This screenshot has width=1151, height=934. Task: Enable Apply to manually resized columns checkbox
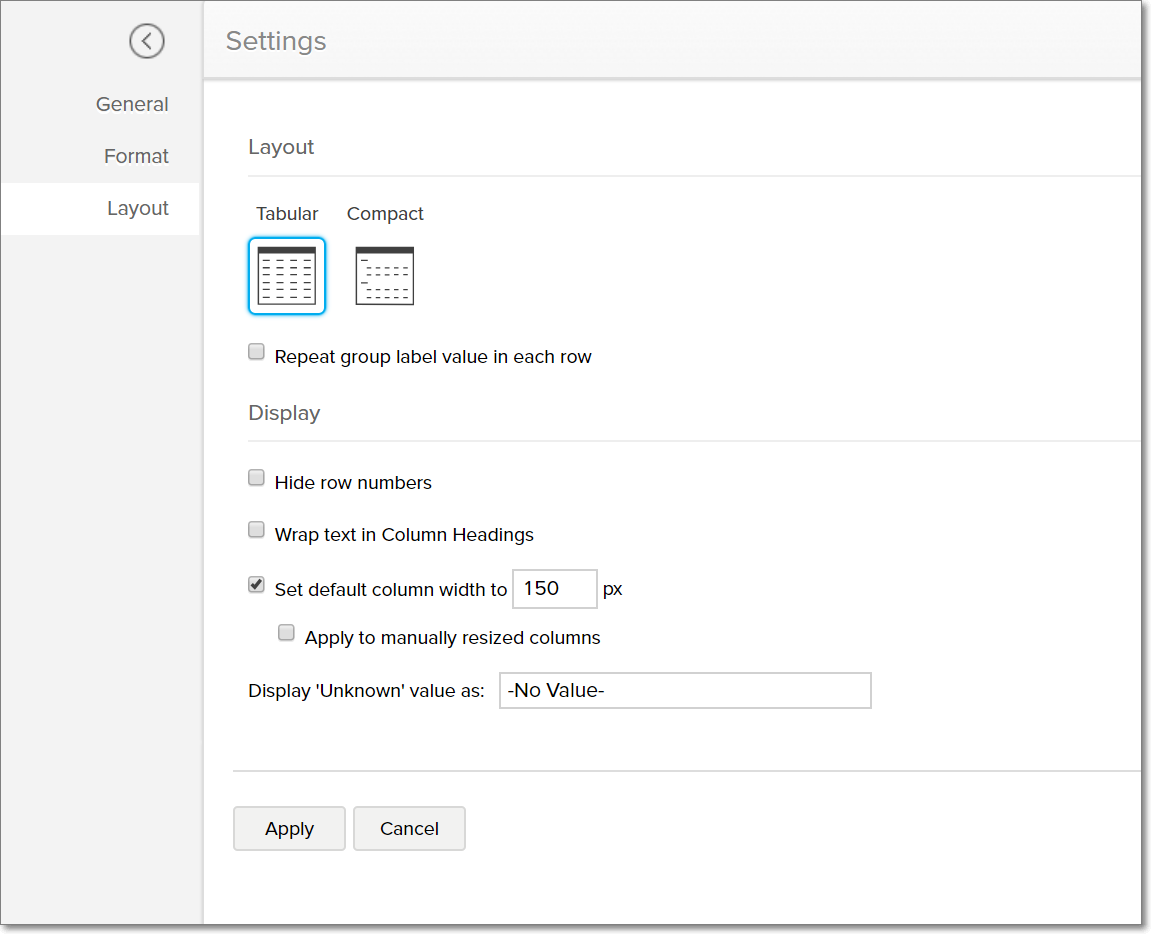[287, 633]
